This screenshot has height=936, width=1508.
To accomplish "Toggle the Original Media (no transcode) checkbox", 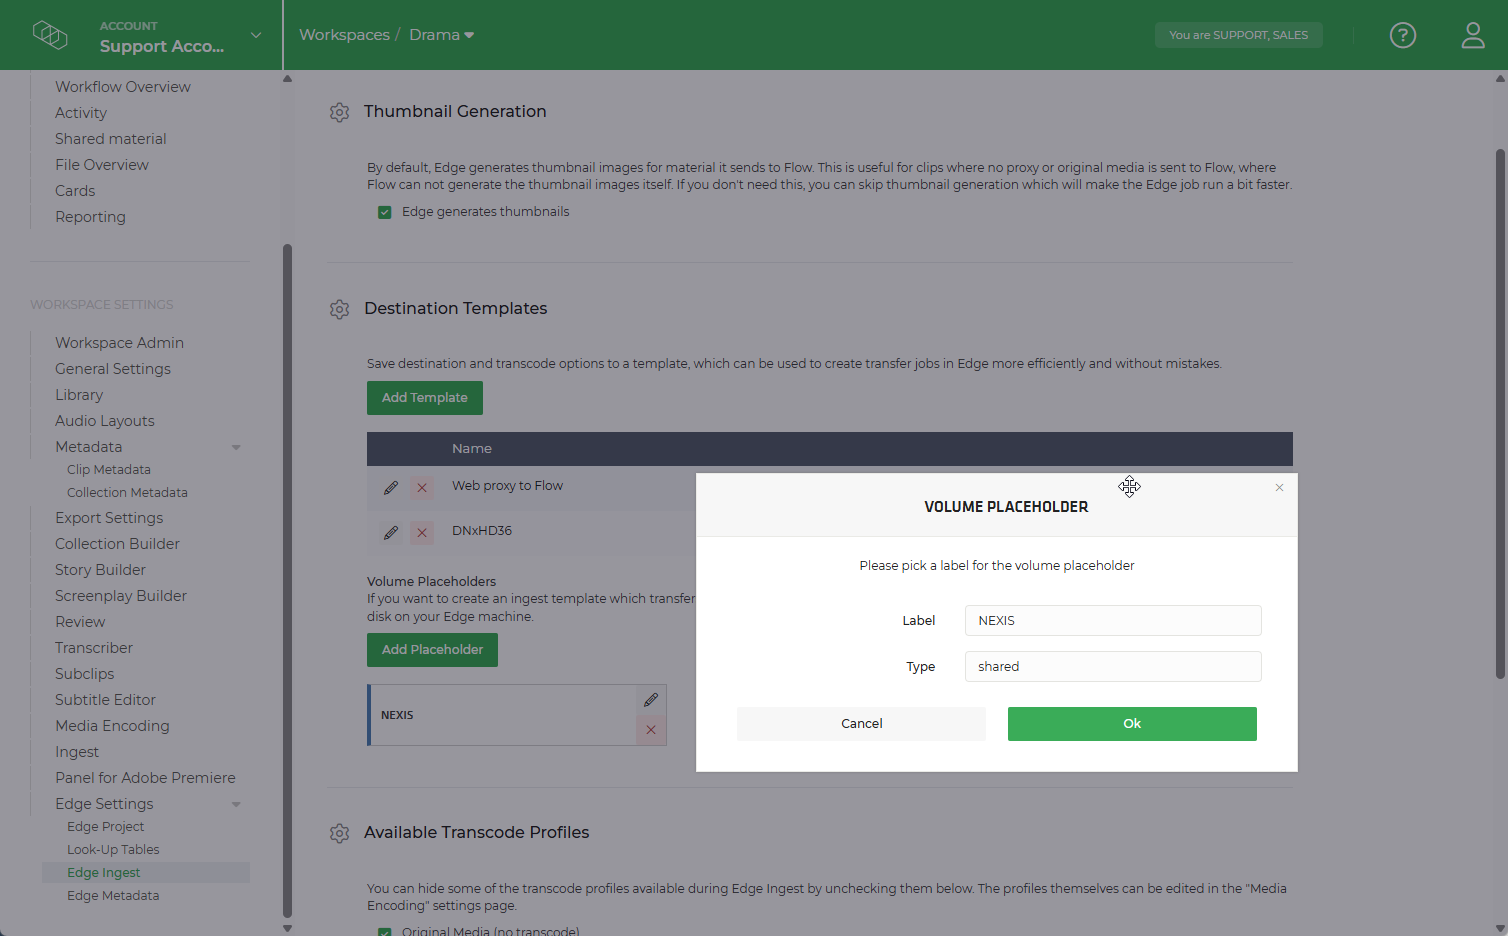I will [x=385, y=931].
